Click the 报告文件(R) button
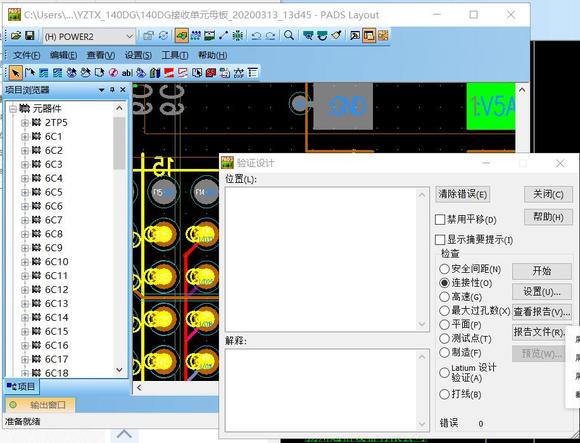The height and width of the screenshot is (443, 580). click(x=539, y=333)
